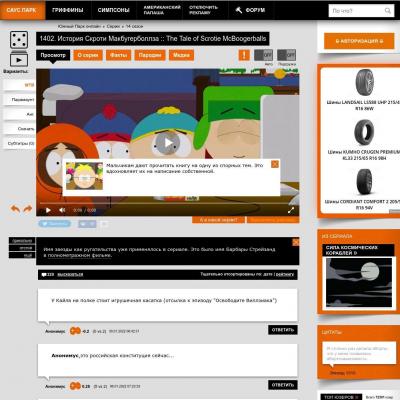Screen dimensions: 400x400
Task: Toggle the Подсказки OFF switch
Action: (286, 55)
